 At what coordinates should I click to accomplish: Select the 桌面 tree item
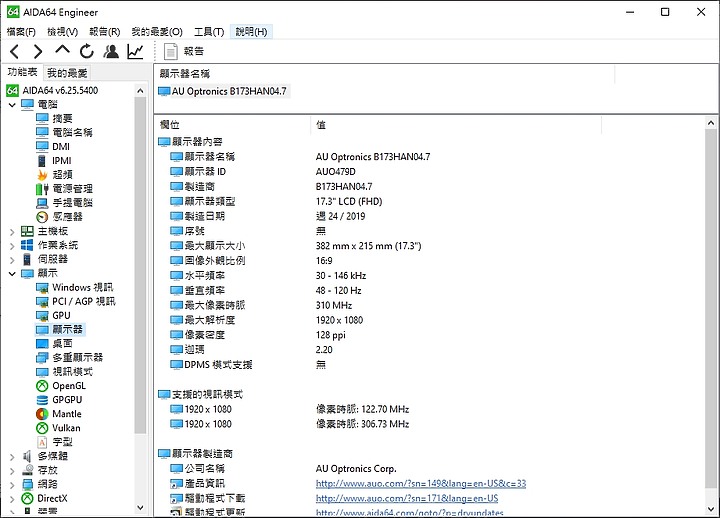click(x=54, y=343)
